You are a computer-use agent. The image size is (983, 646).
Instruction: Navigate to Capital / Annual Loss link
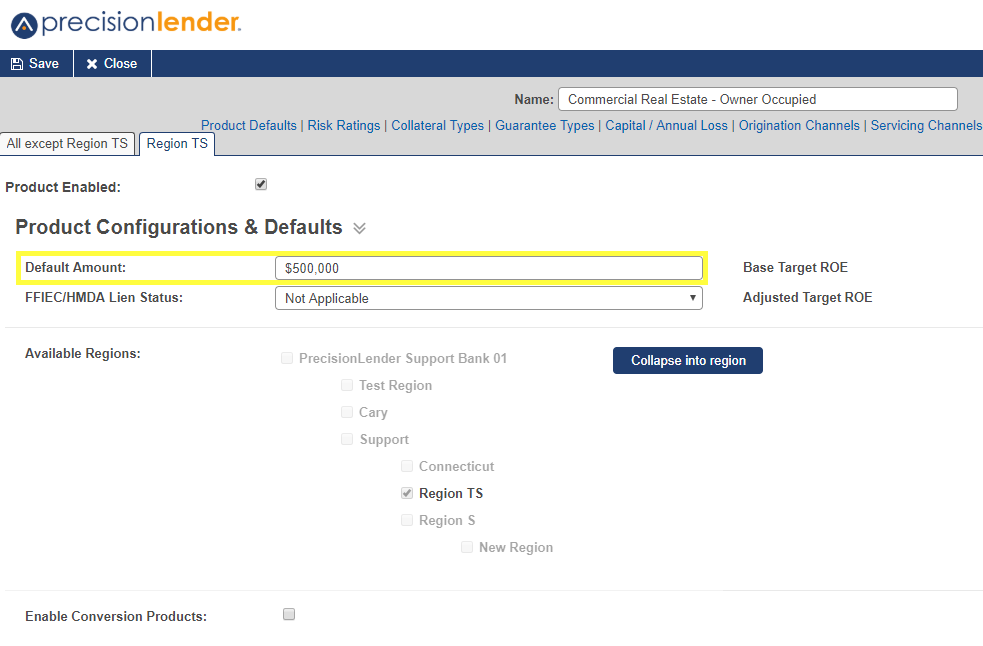666,125
